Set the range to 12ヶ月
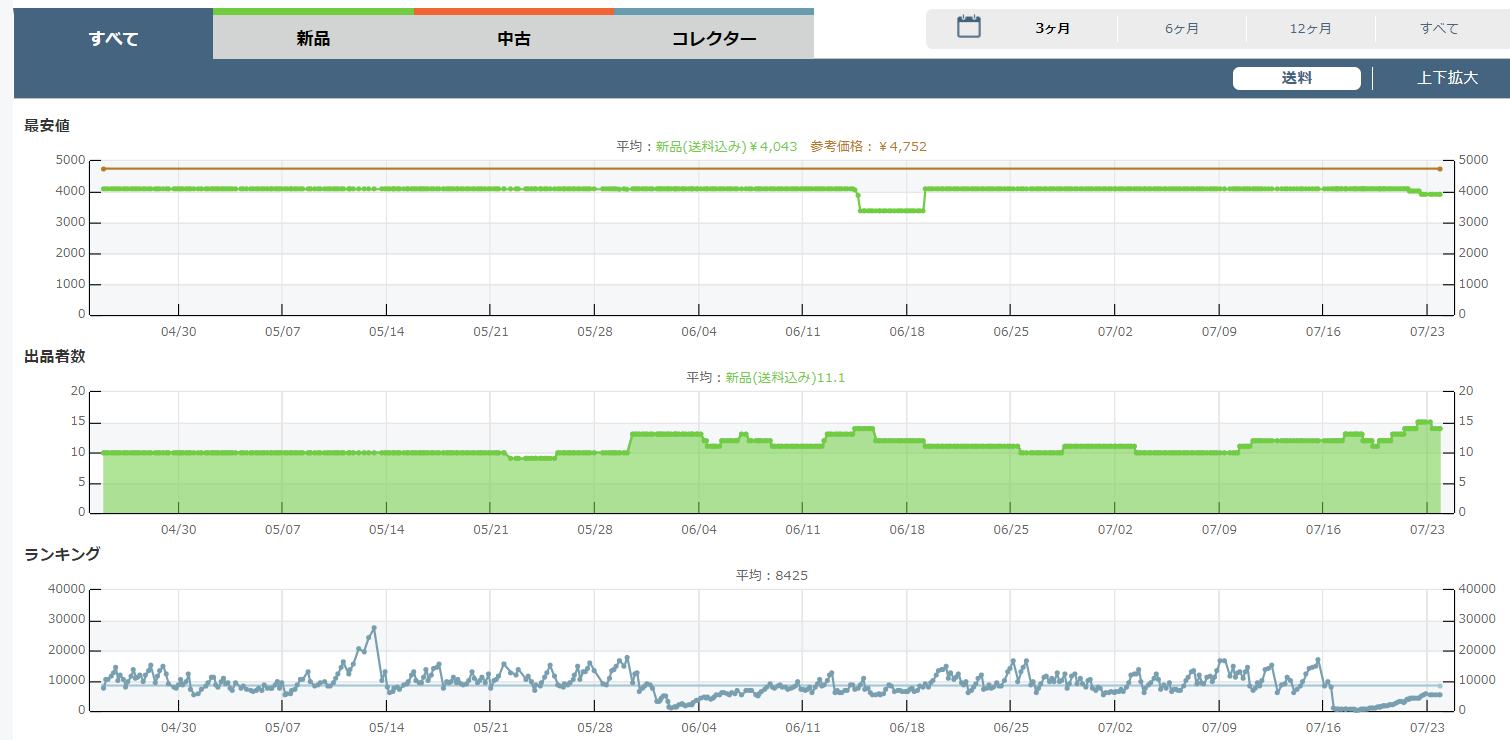The width and height of the screenshot is (1510, 740). click(x=1310, y=28)
